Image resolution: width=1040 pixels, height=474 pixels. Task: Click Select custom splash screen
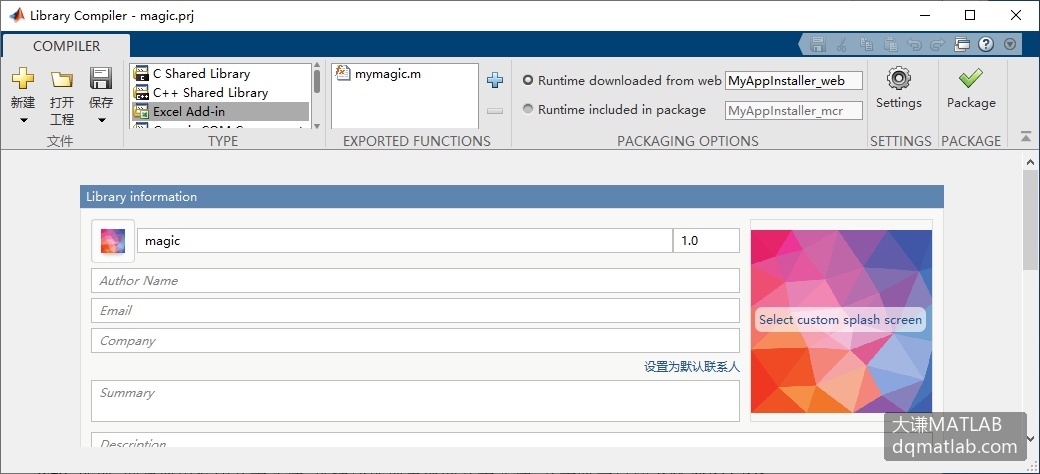(x=841, y=320)
